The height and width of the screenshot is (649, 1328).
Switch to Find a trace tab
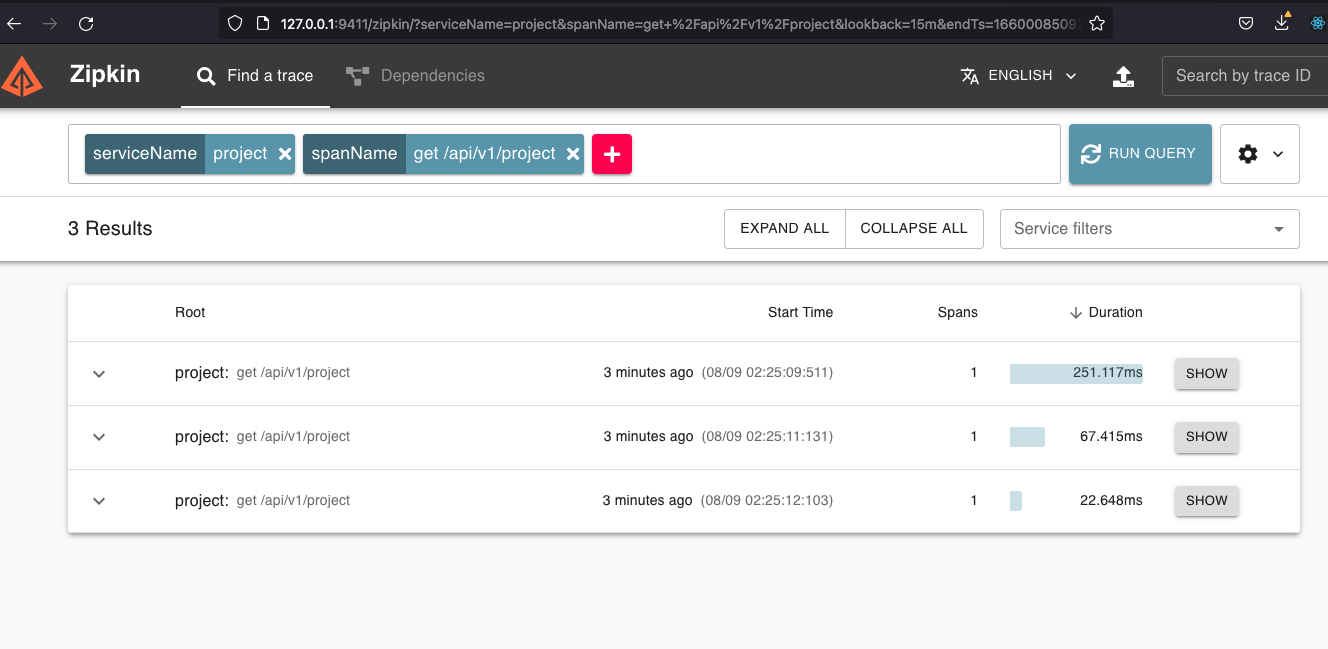coord(255,76)
